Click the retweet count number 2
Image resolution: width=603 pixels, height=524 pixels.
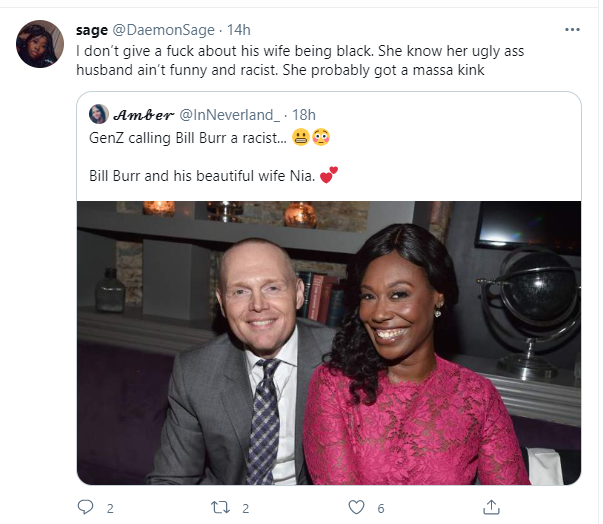click(244, 508)
